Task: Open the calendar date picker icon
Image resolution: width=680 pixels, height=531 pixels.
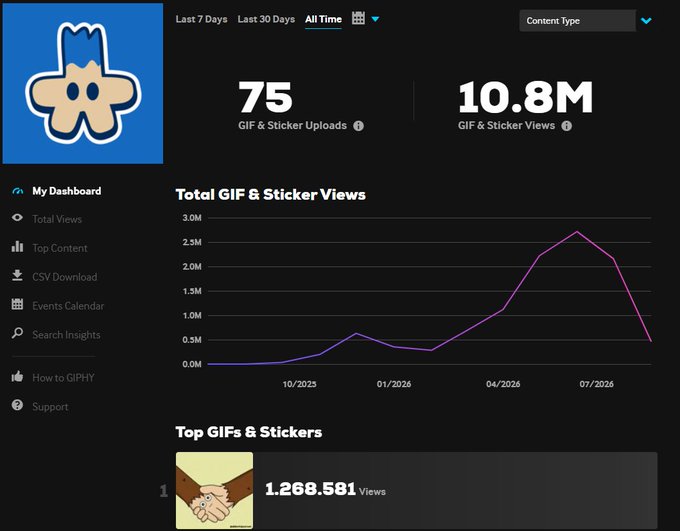Action: [358, 18]
